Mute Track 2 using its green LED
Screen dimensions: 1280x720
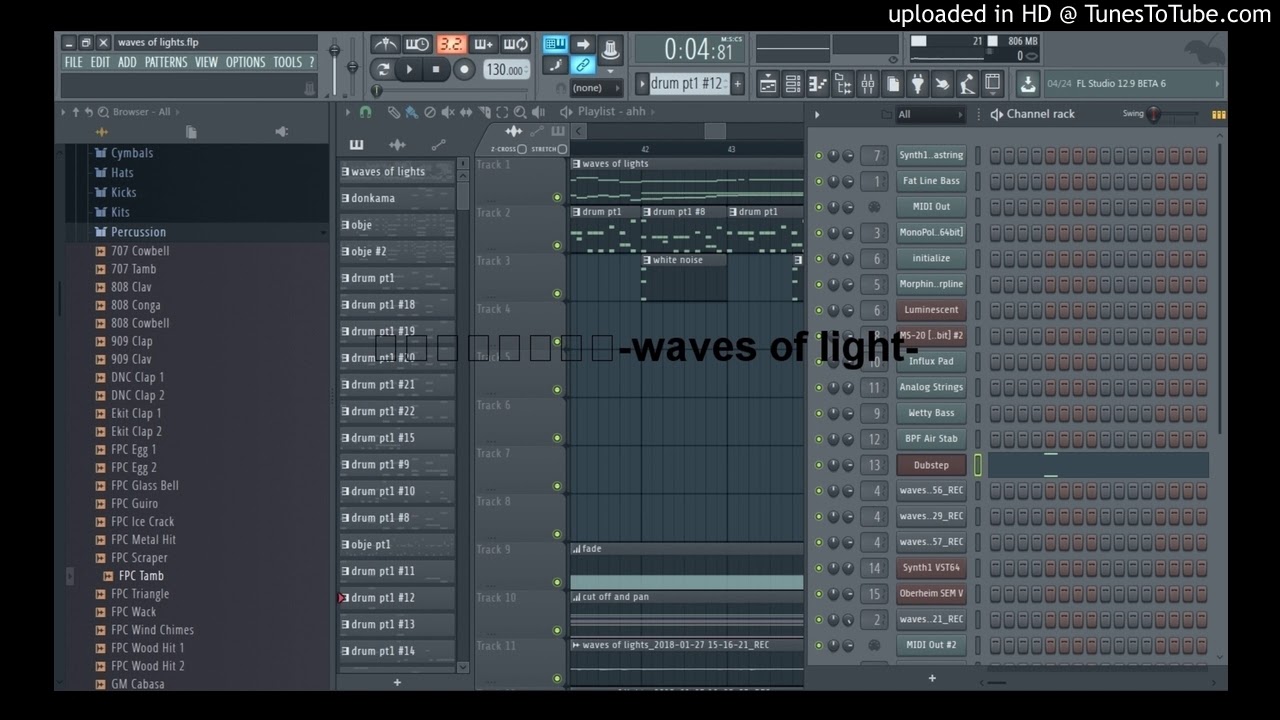(x=557, y=245)
